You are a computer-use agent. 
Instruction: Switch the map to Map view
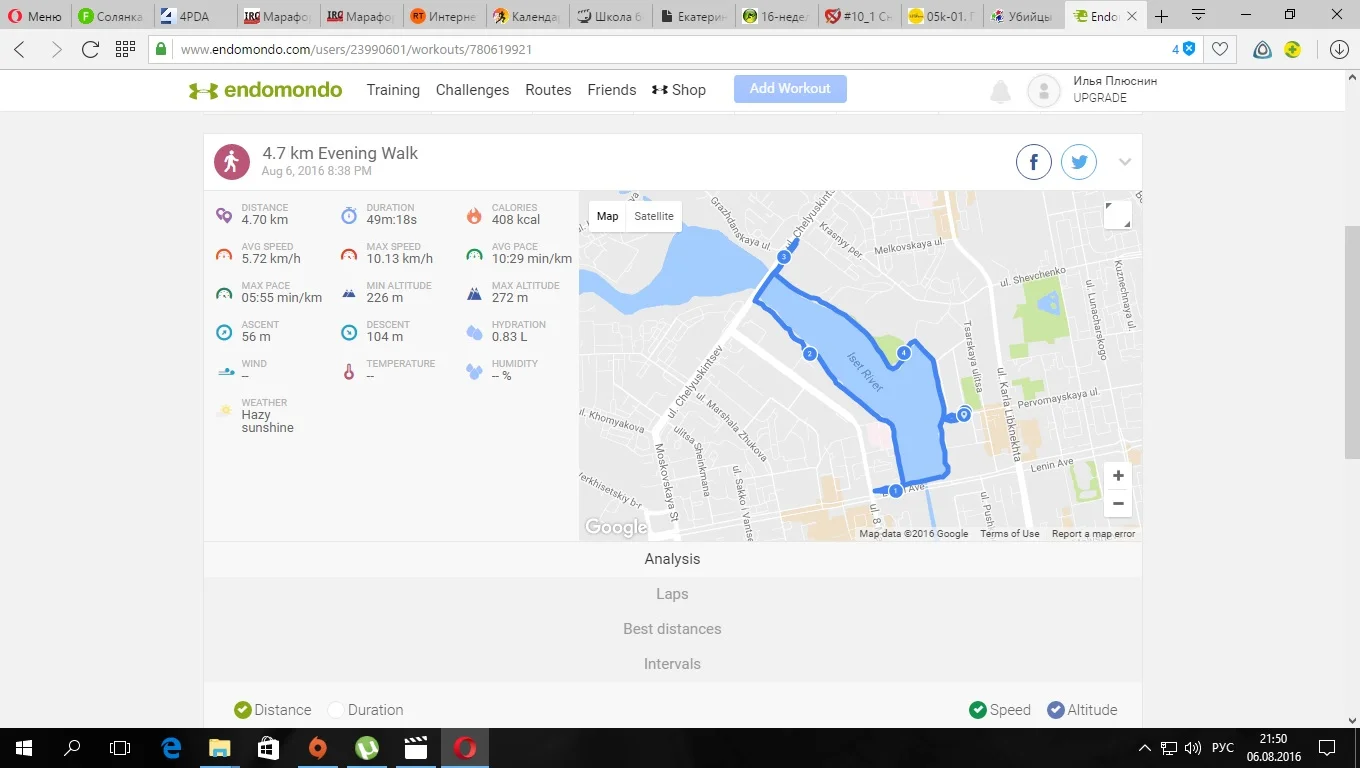click(x=607, y=216)
